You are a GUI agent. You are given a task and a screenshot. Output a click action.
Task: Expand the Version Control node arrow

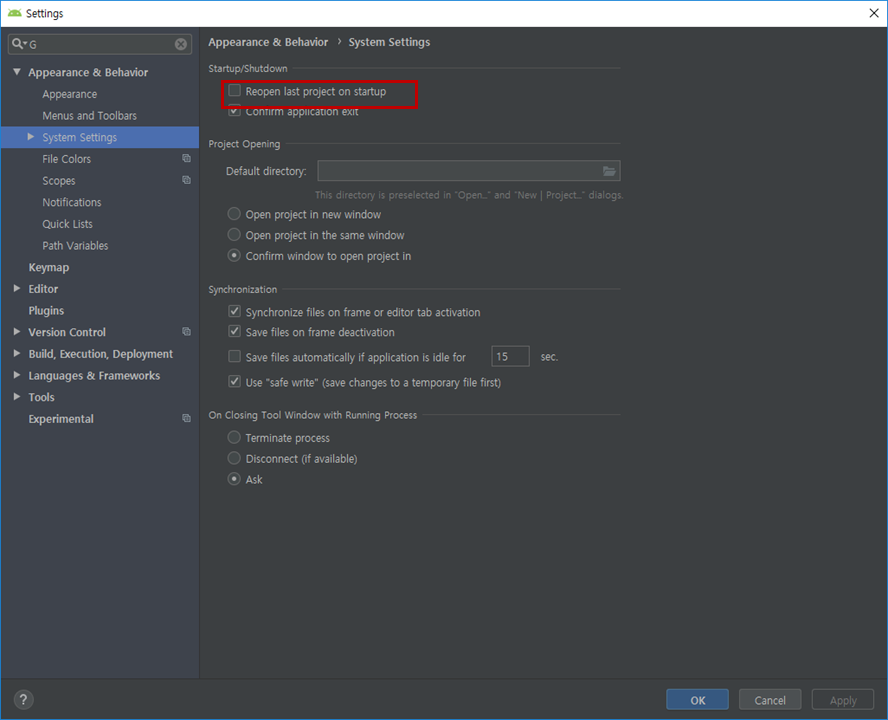point(17,332)
